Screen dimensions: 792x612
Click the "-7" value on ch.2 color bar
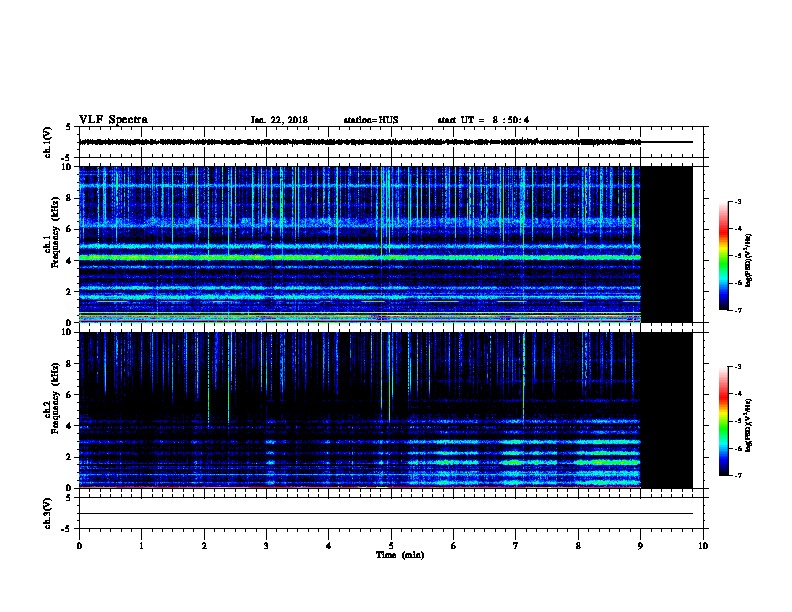click(737, 475)
